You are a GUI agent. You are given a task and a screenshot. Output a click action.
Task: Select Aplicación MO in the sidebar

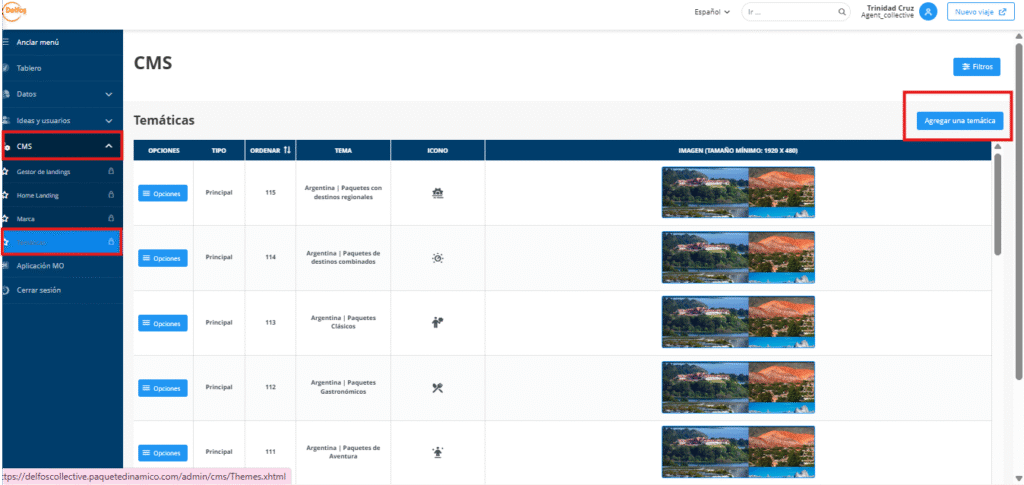pyautogui.click(x=40, y=266)
